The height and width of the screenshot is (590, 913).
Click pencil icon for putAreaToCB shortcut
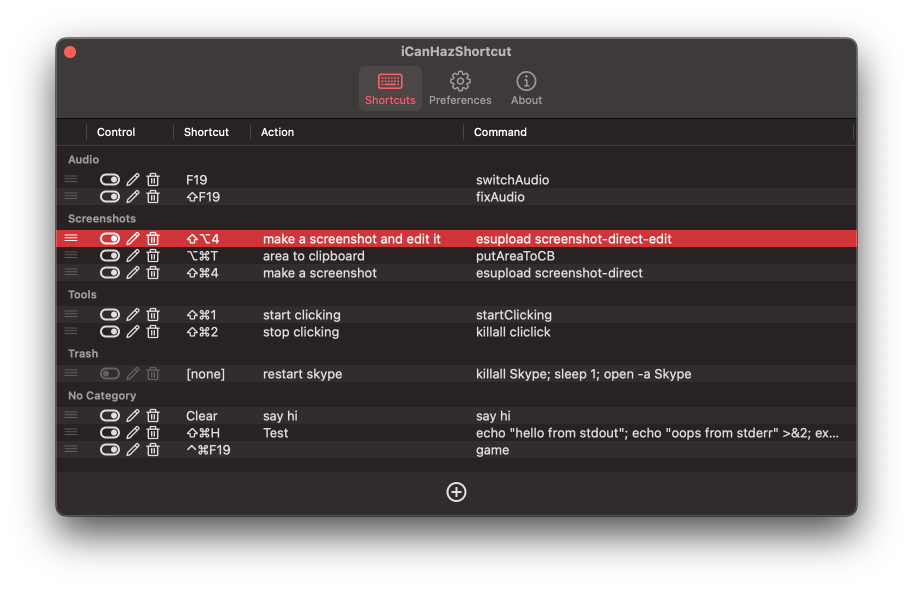pyautogui.click(x=133, y=256)
